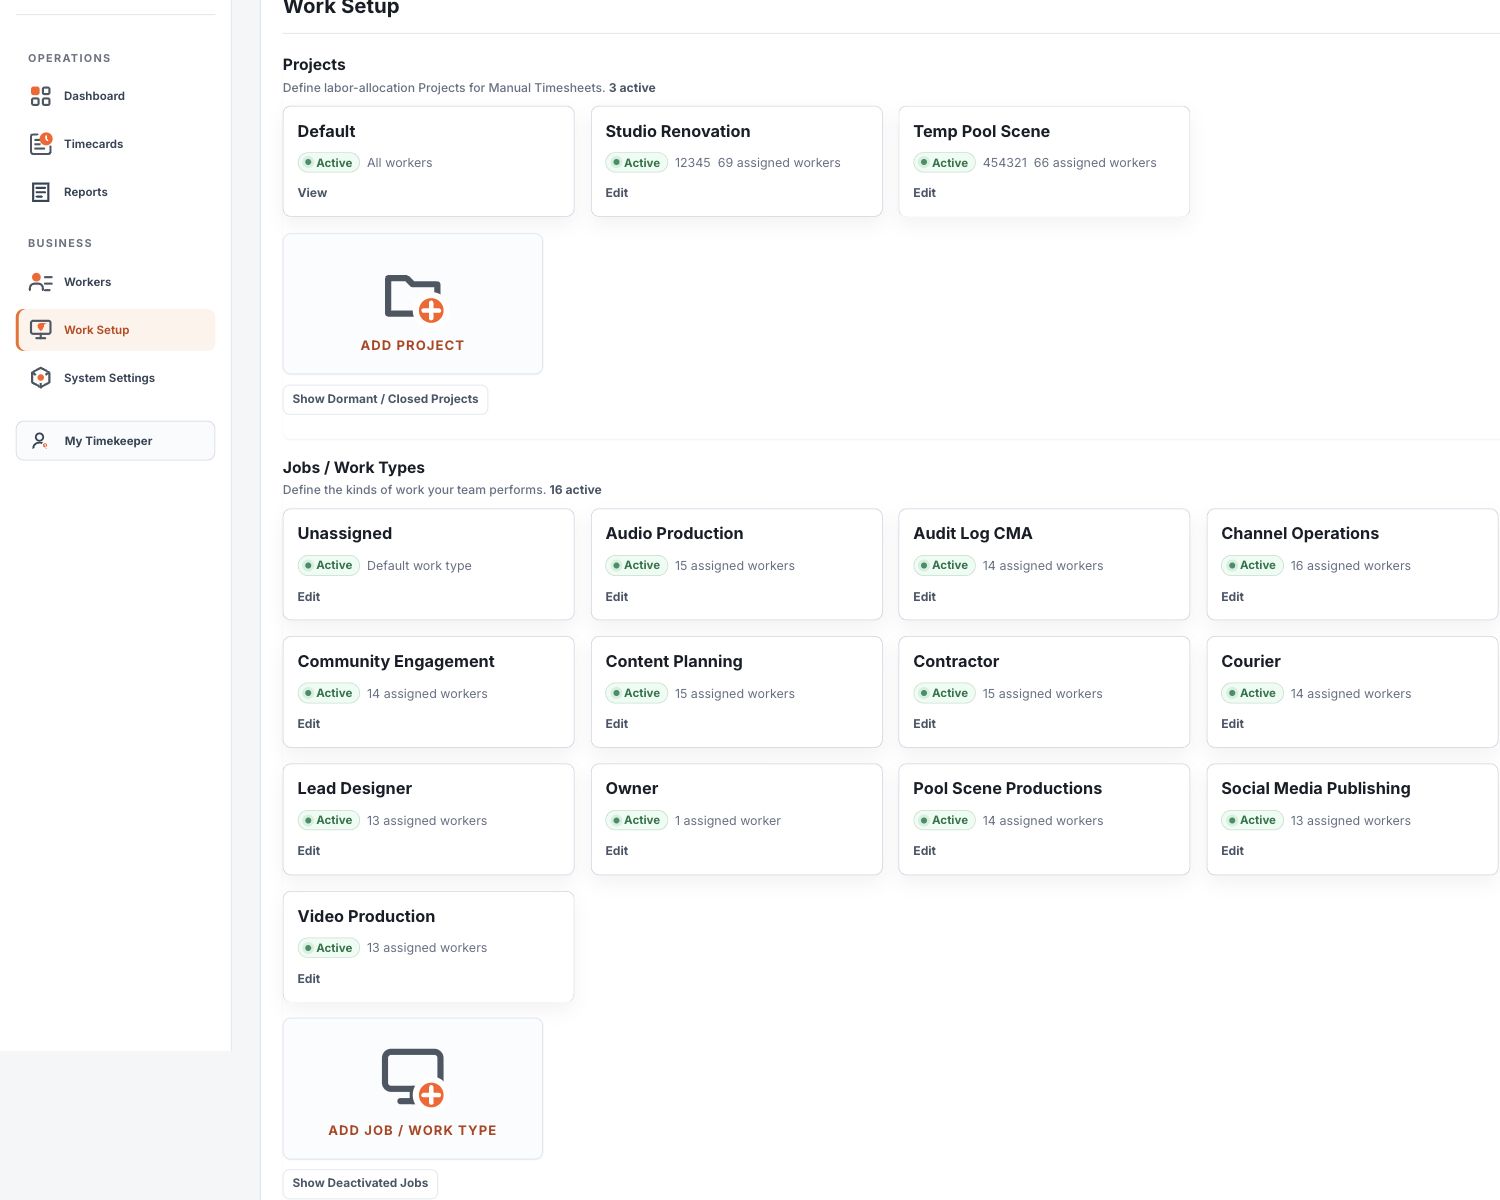Click the Timecards icon in sidebar
The image size is (1500, 1200).
pos(40,144)
